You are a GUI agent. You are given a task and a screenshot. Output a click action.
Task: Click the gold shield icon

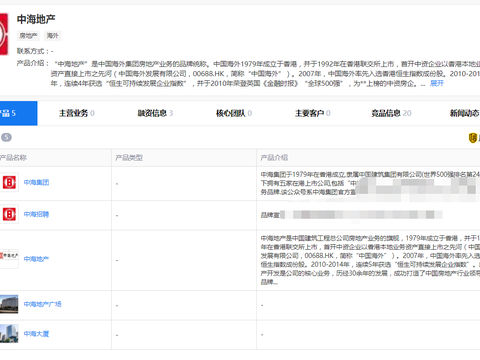coord(473,138)
